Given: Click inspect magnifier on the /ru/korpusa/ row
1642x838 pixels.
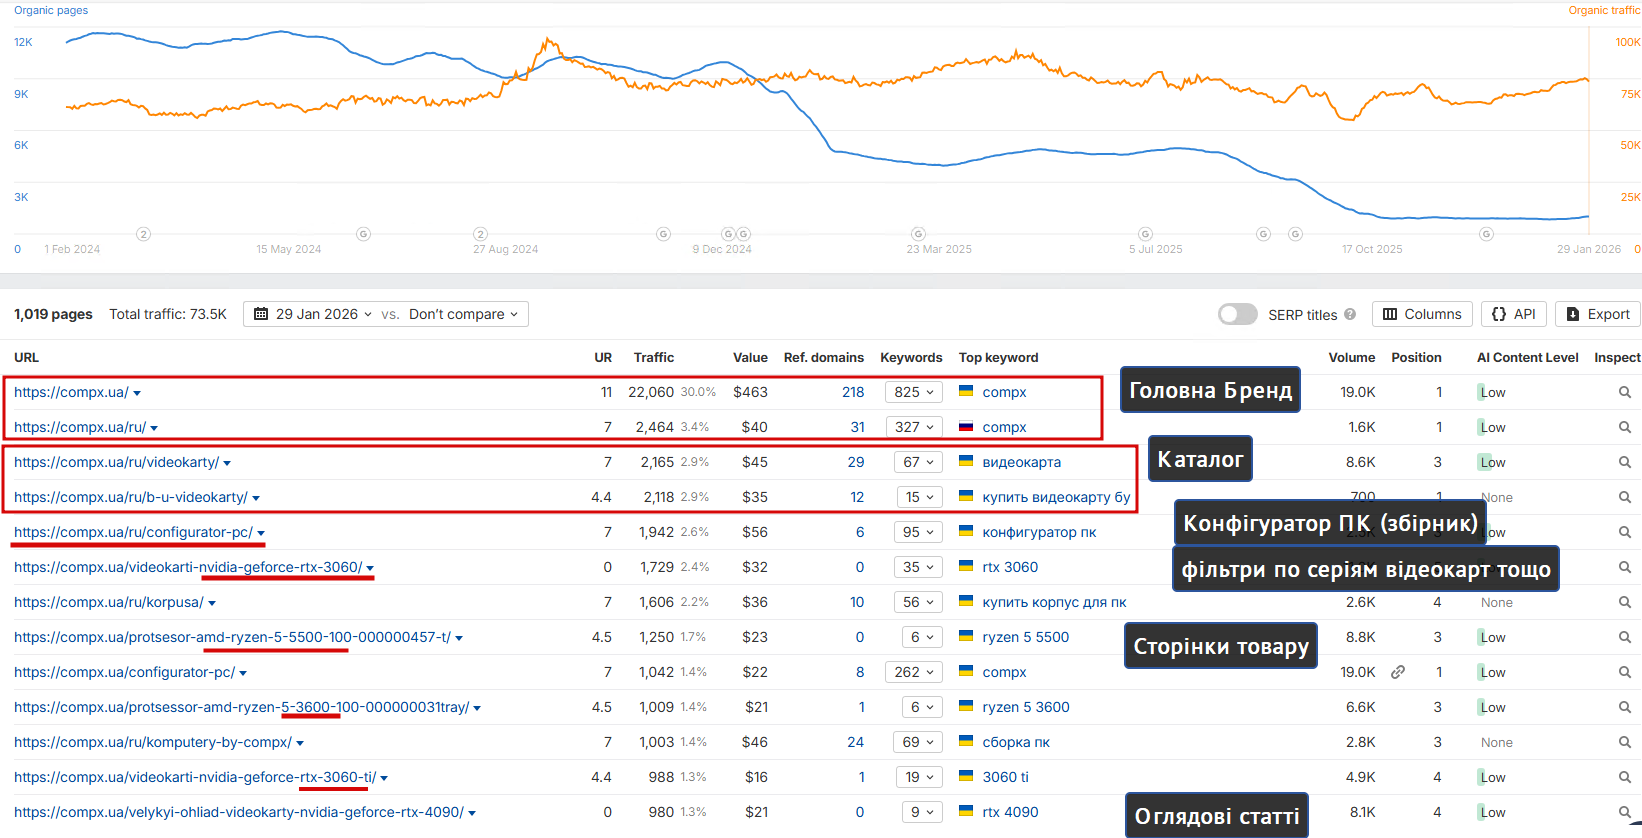Looking at the screenshot, I should pos(1625,603).
